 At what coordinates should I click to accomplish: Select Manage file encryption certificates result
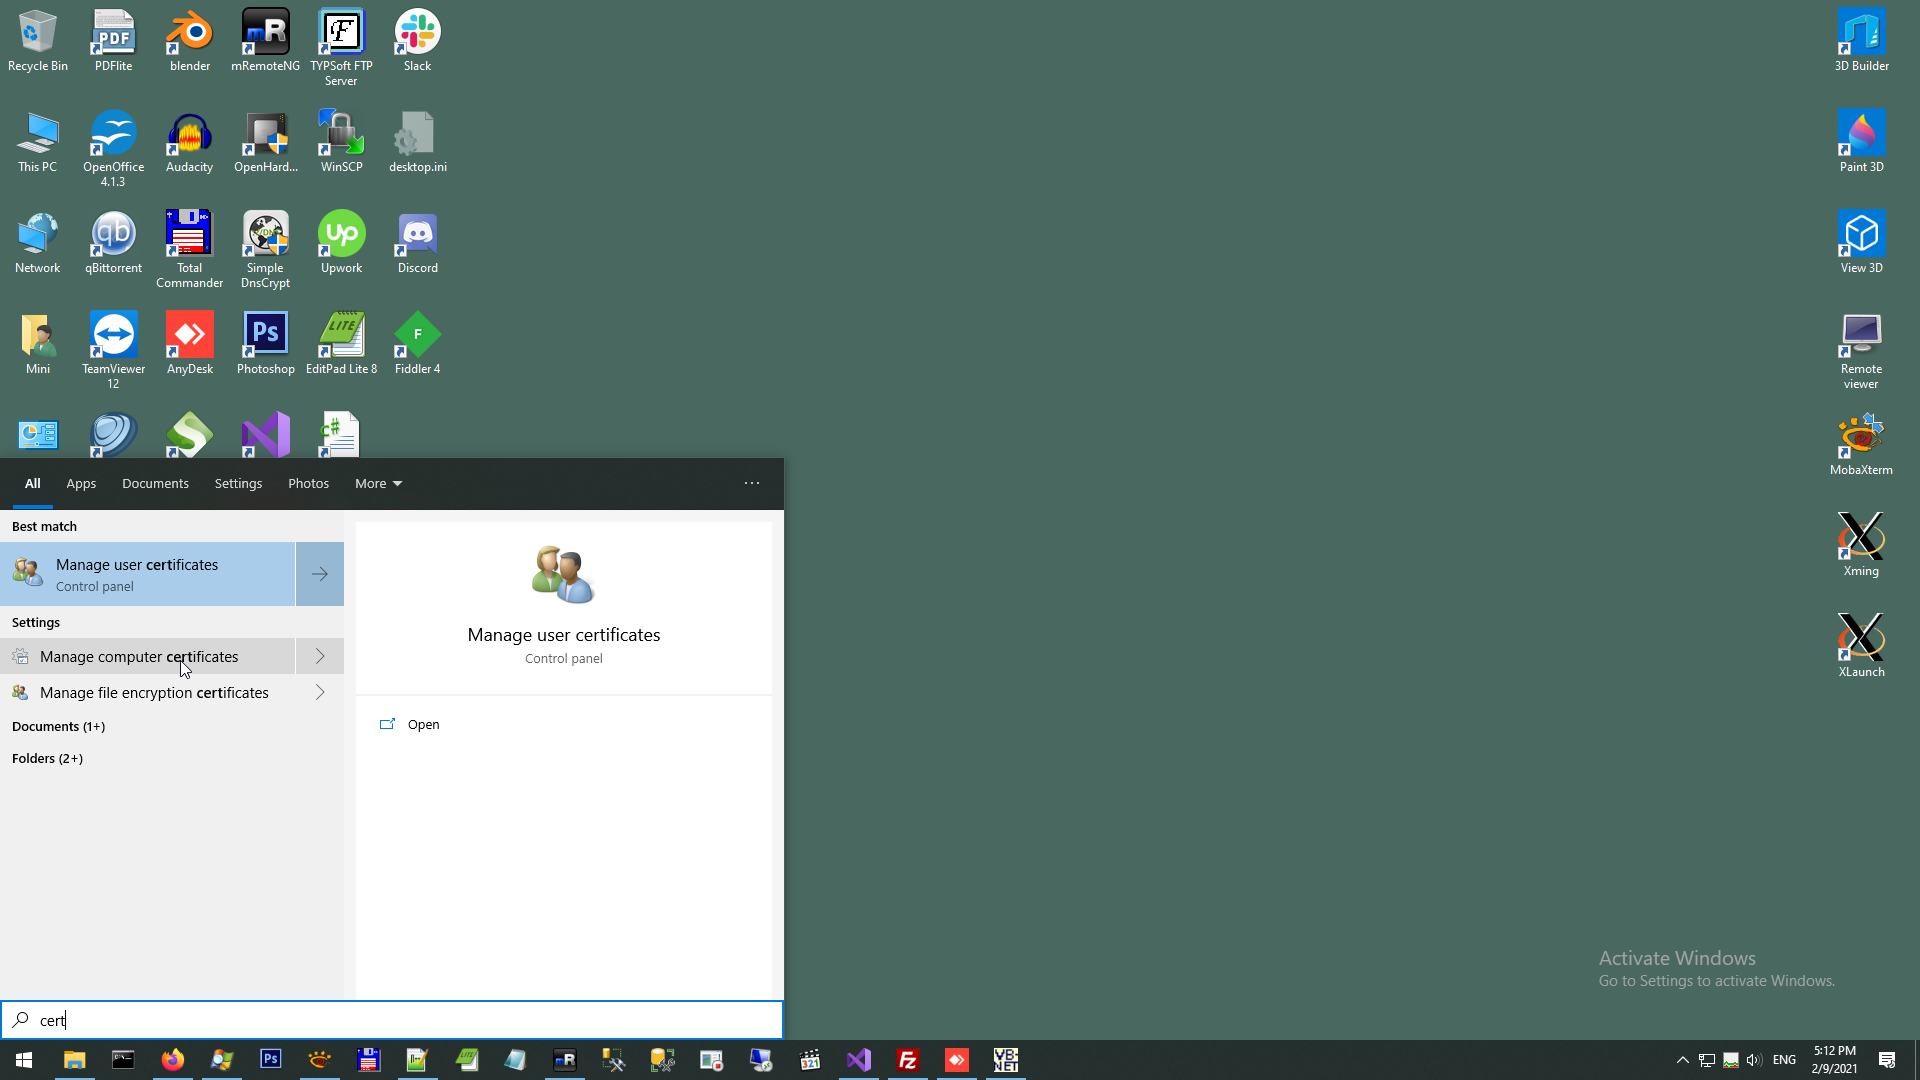(154, 693)
